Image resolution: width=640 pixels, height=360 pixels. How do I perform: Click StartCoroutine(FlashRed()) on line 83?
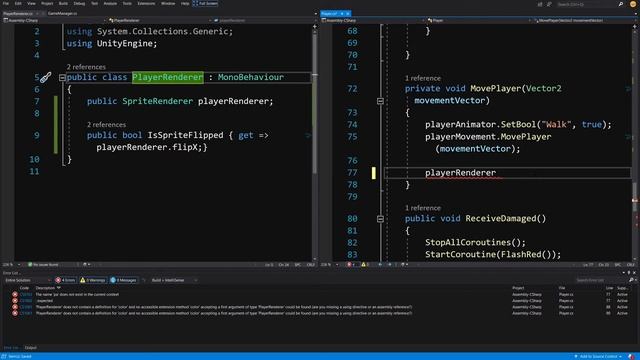(493, 255)
